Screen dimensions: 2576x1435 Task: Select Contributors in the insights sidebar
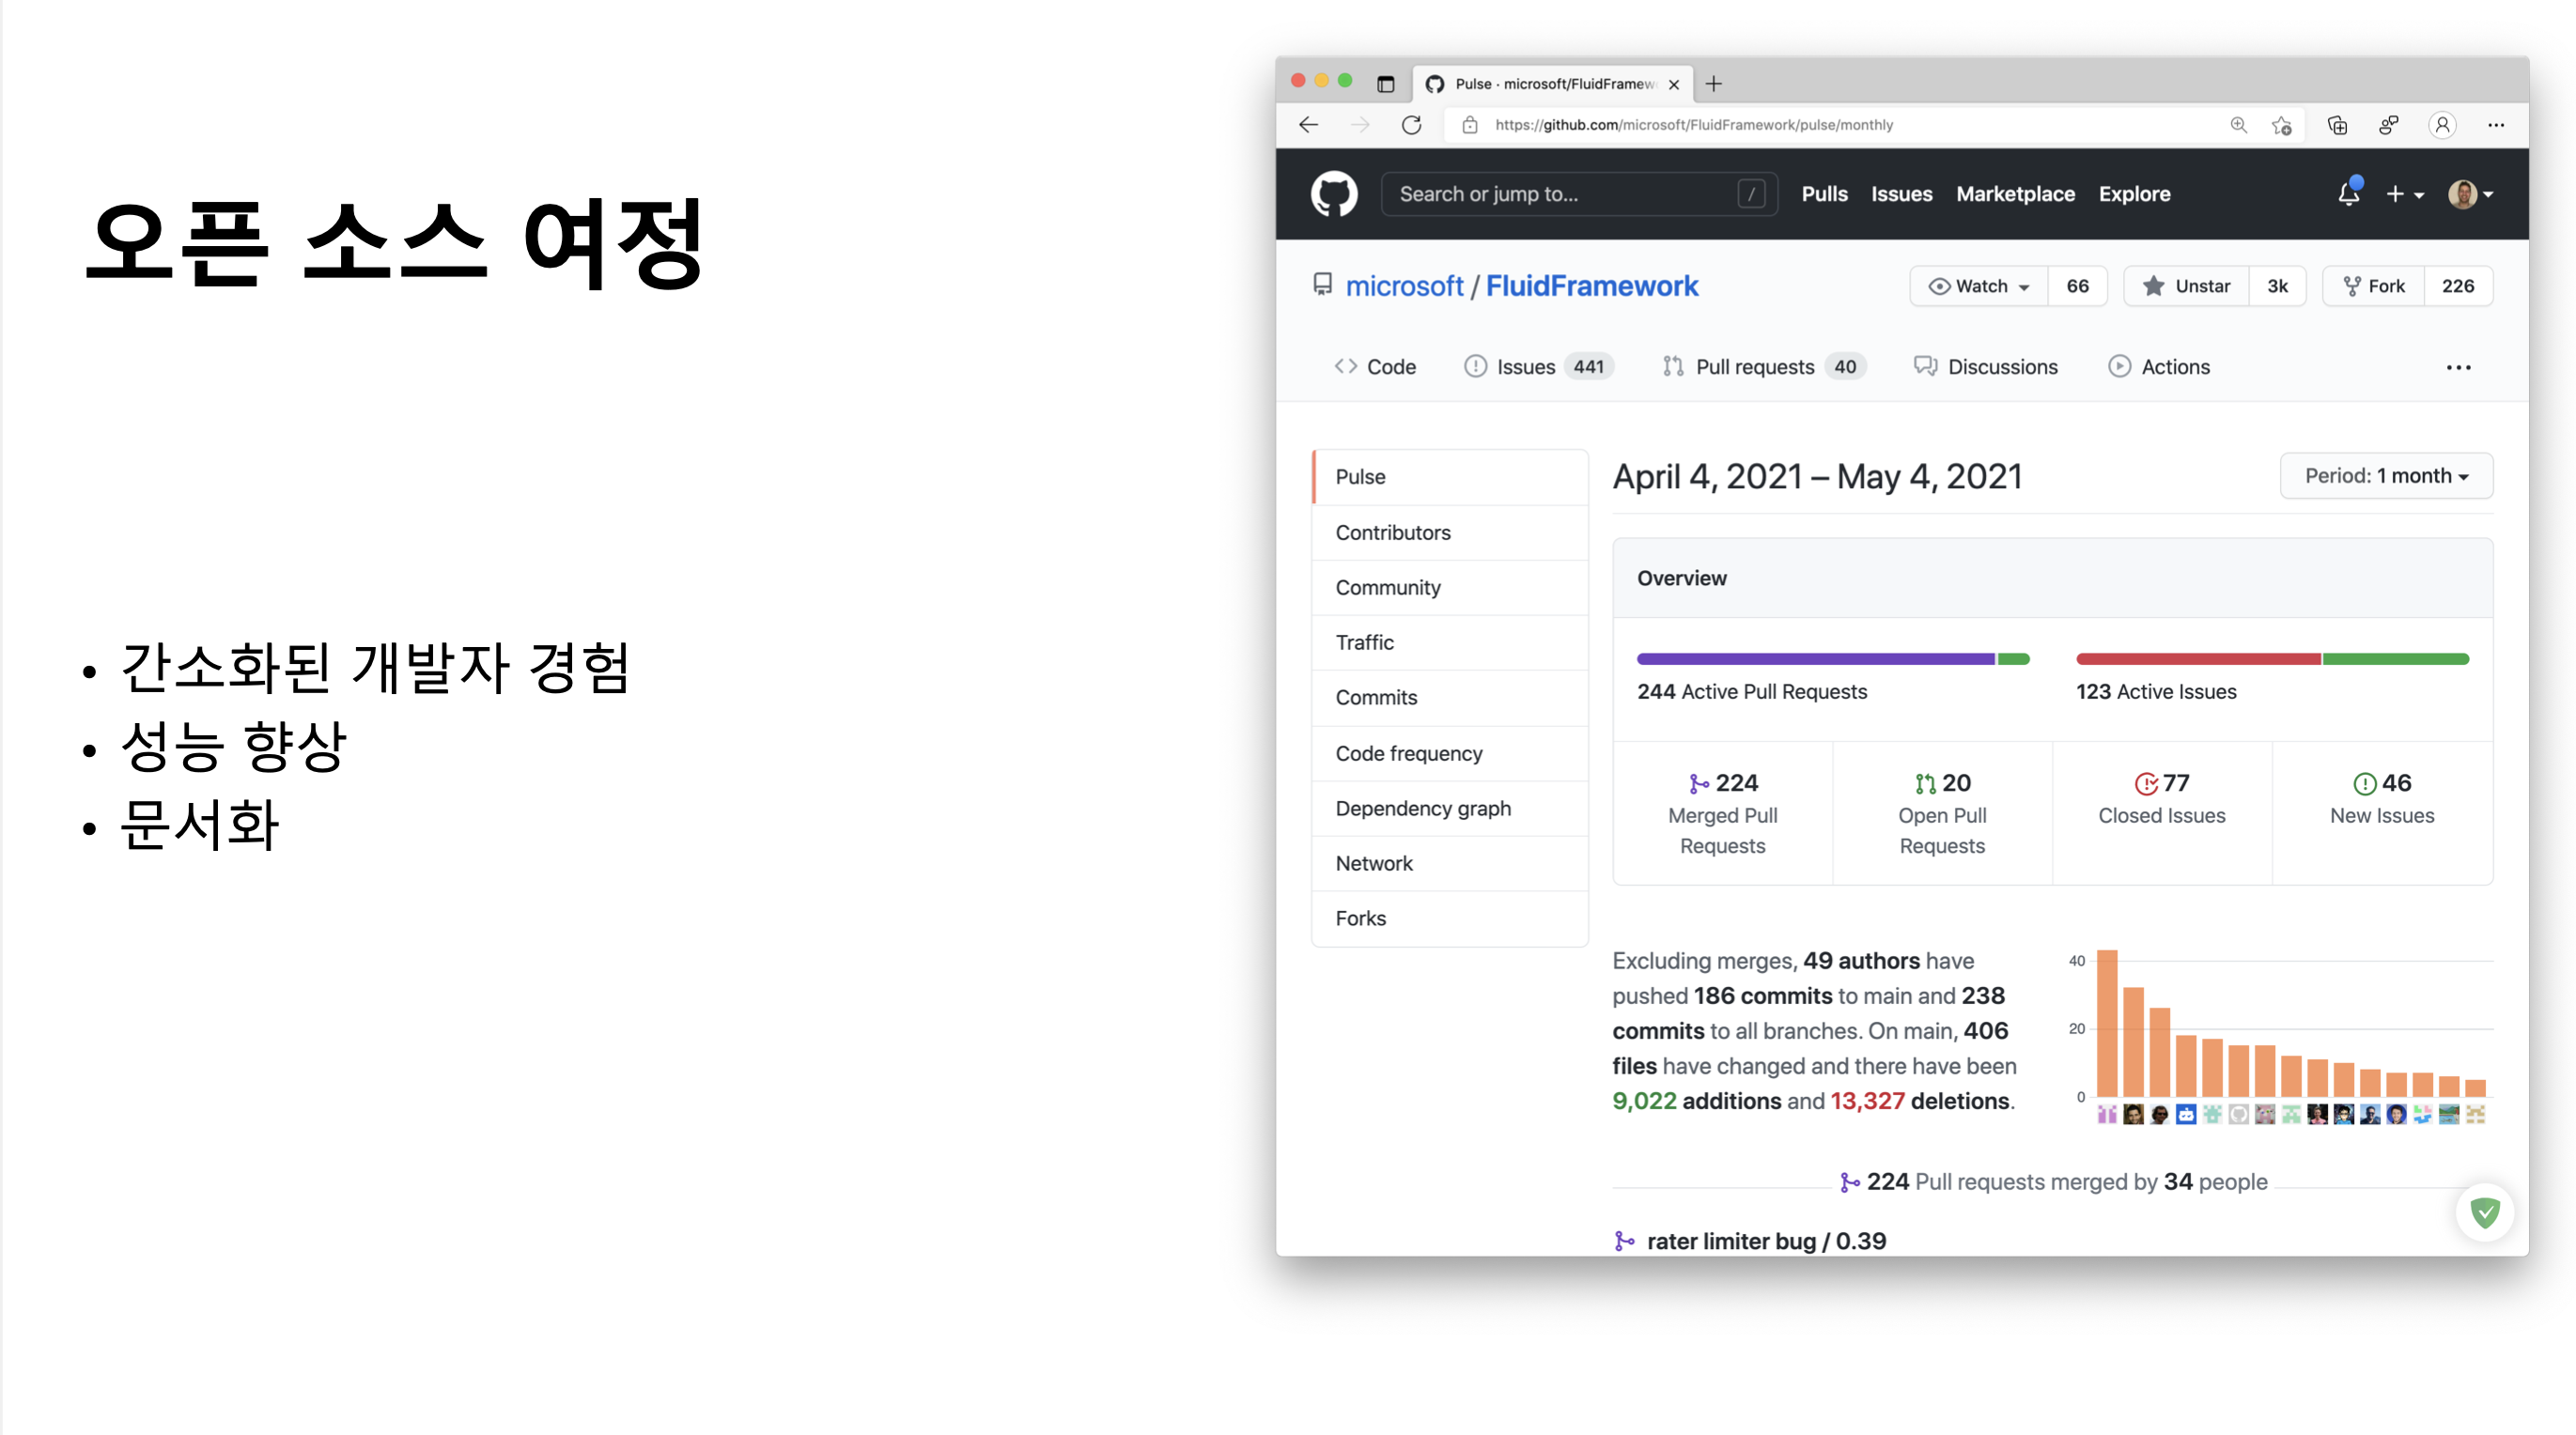(x=1392, y=532)
